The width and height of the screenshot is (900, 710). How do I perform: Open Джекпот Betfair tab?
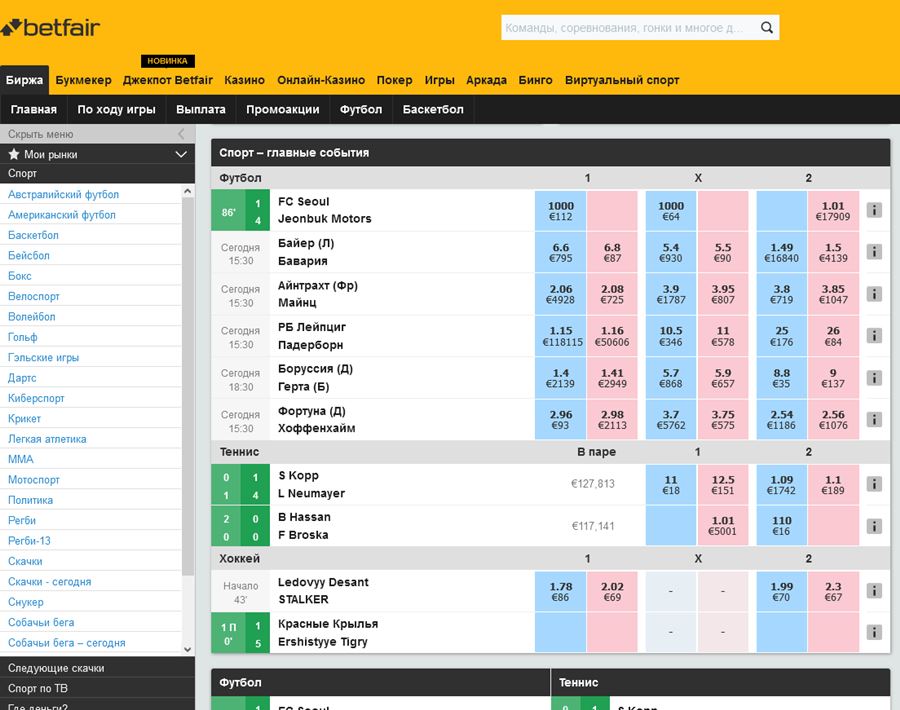coord(168,80)
